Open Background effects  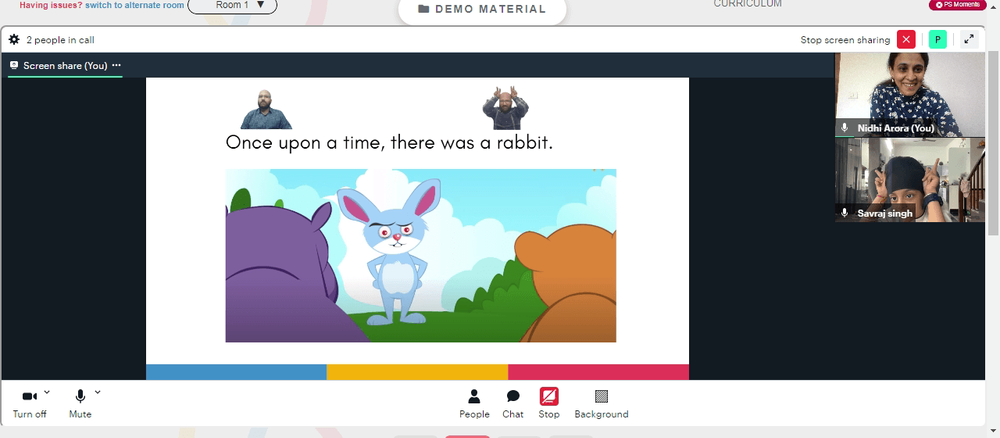pyautogui.click(x=601, y=404)
